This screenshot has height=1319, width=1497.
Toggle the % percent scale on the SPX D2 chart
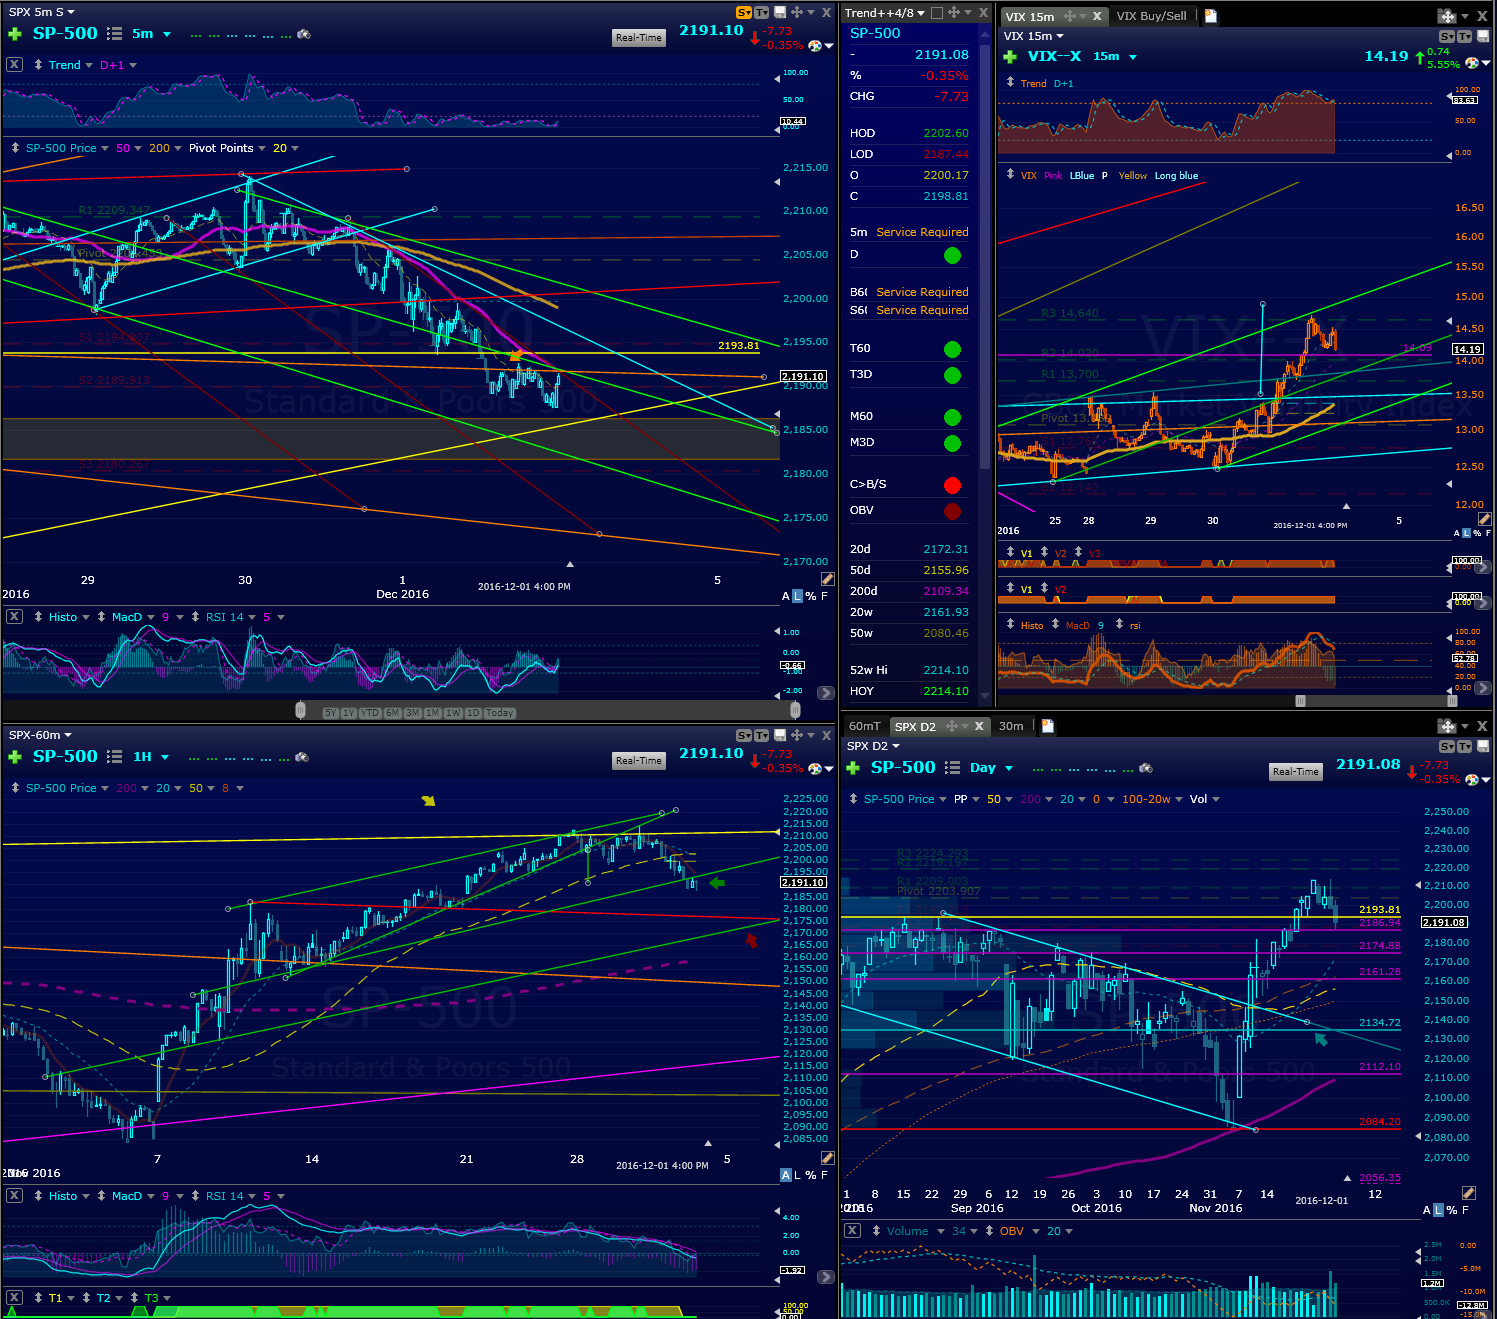(1451, 1210)
